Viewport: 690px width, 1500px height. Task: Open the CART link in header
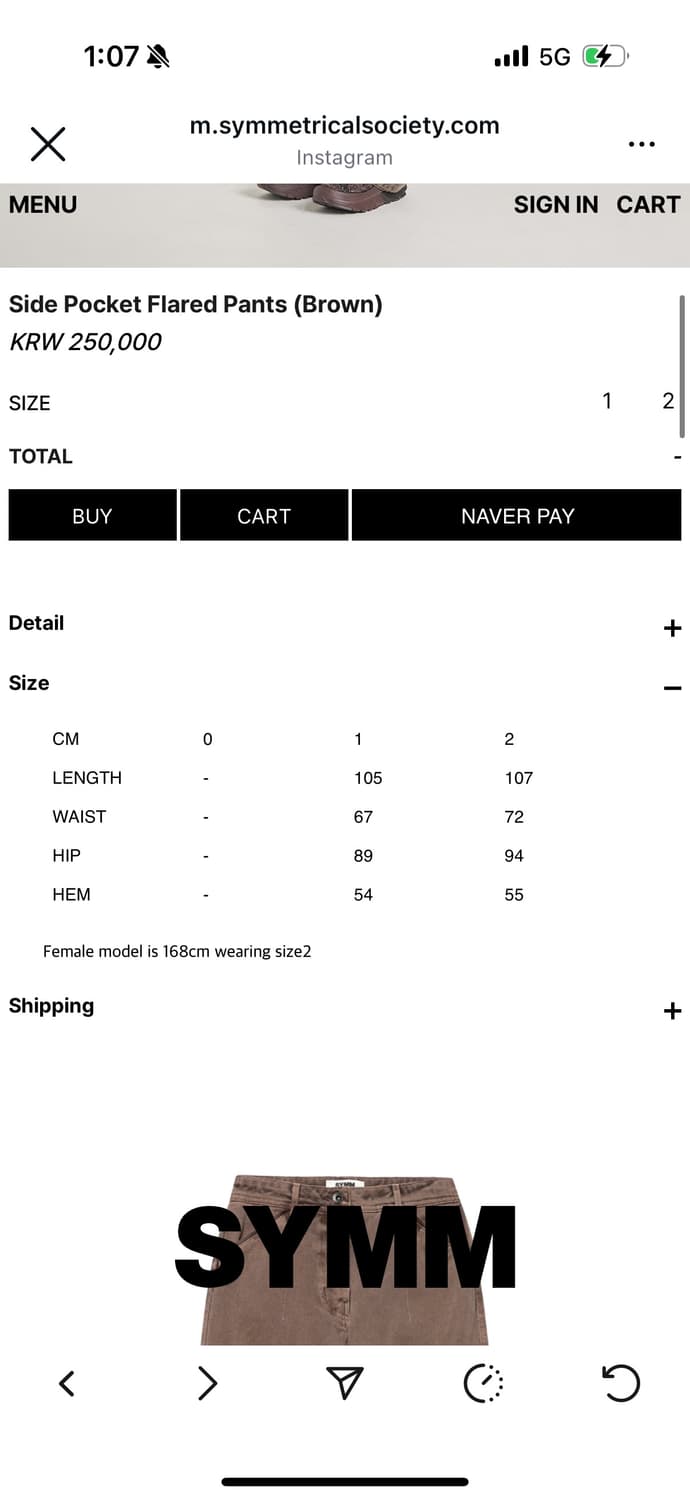(x=648, y=205)
